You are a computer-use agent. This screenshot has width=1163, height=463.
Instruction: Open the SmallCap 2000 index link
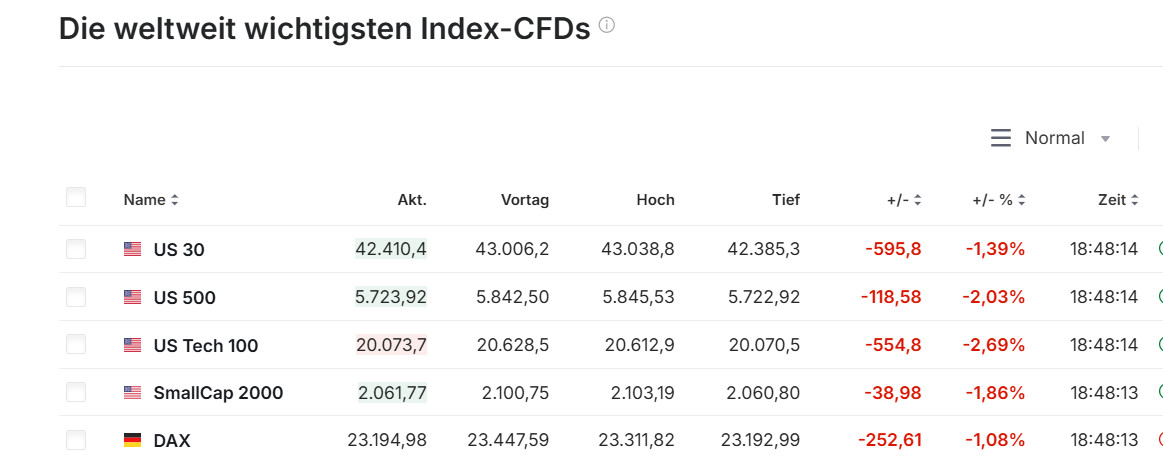218,393
